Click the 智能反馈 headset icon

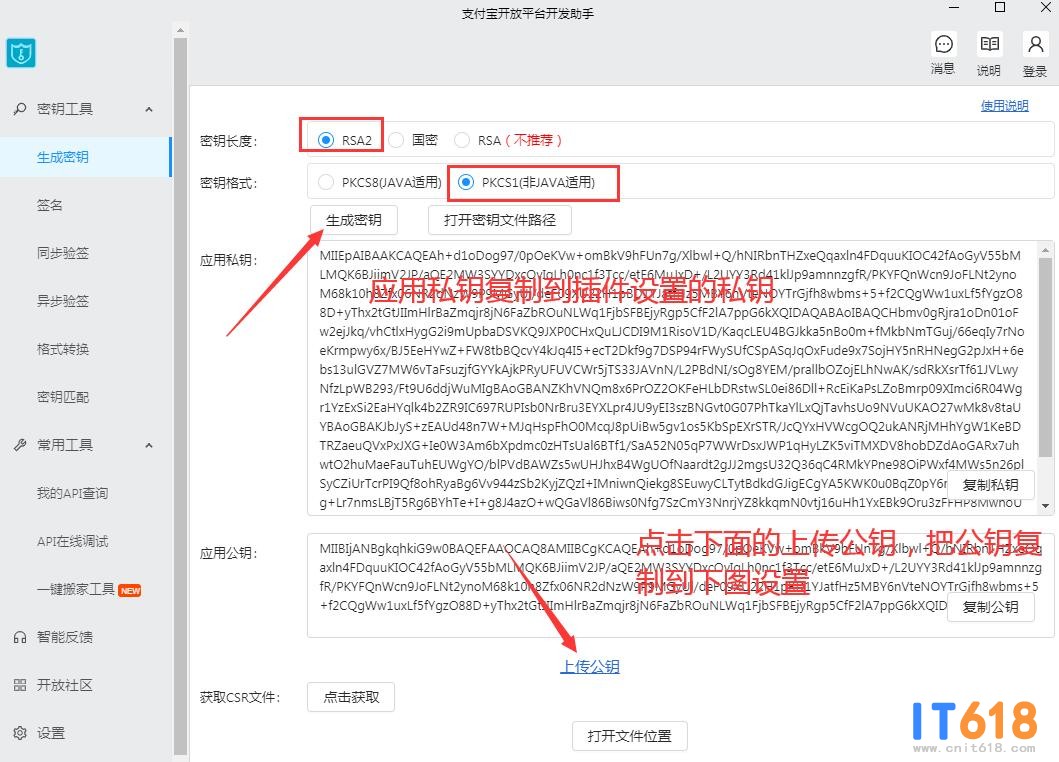(x=20, y=637)
